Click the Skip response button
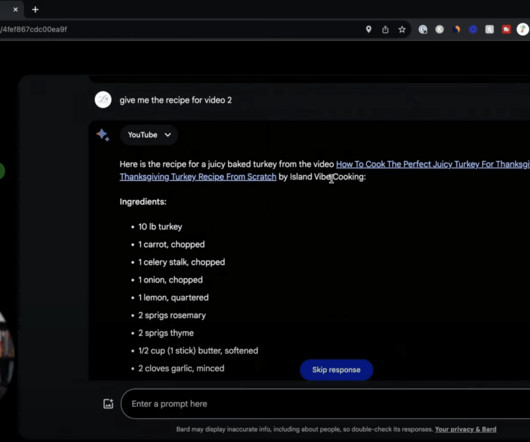 [336, 370]
